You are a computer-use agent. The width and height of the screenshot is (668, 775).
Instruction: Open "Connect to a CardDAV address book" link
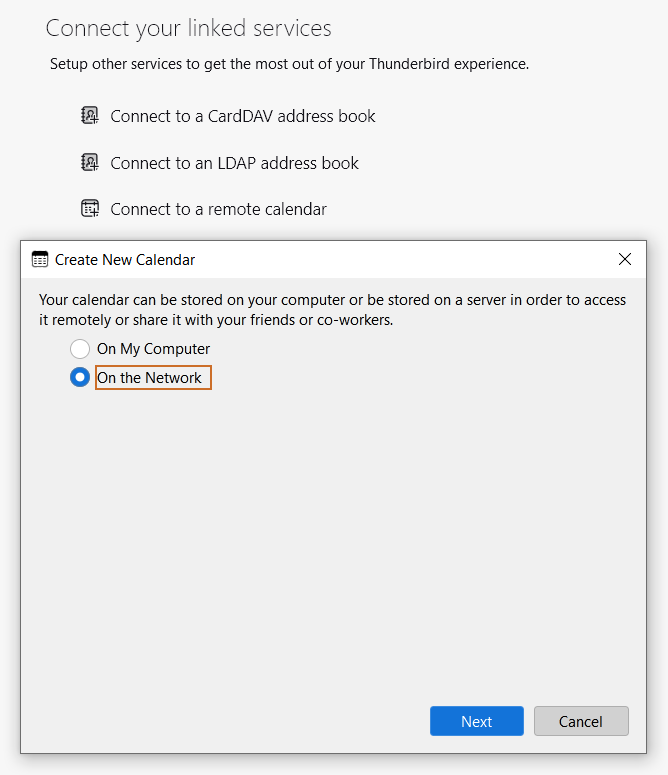(x=243, y=116)
